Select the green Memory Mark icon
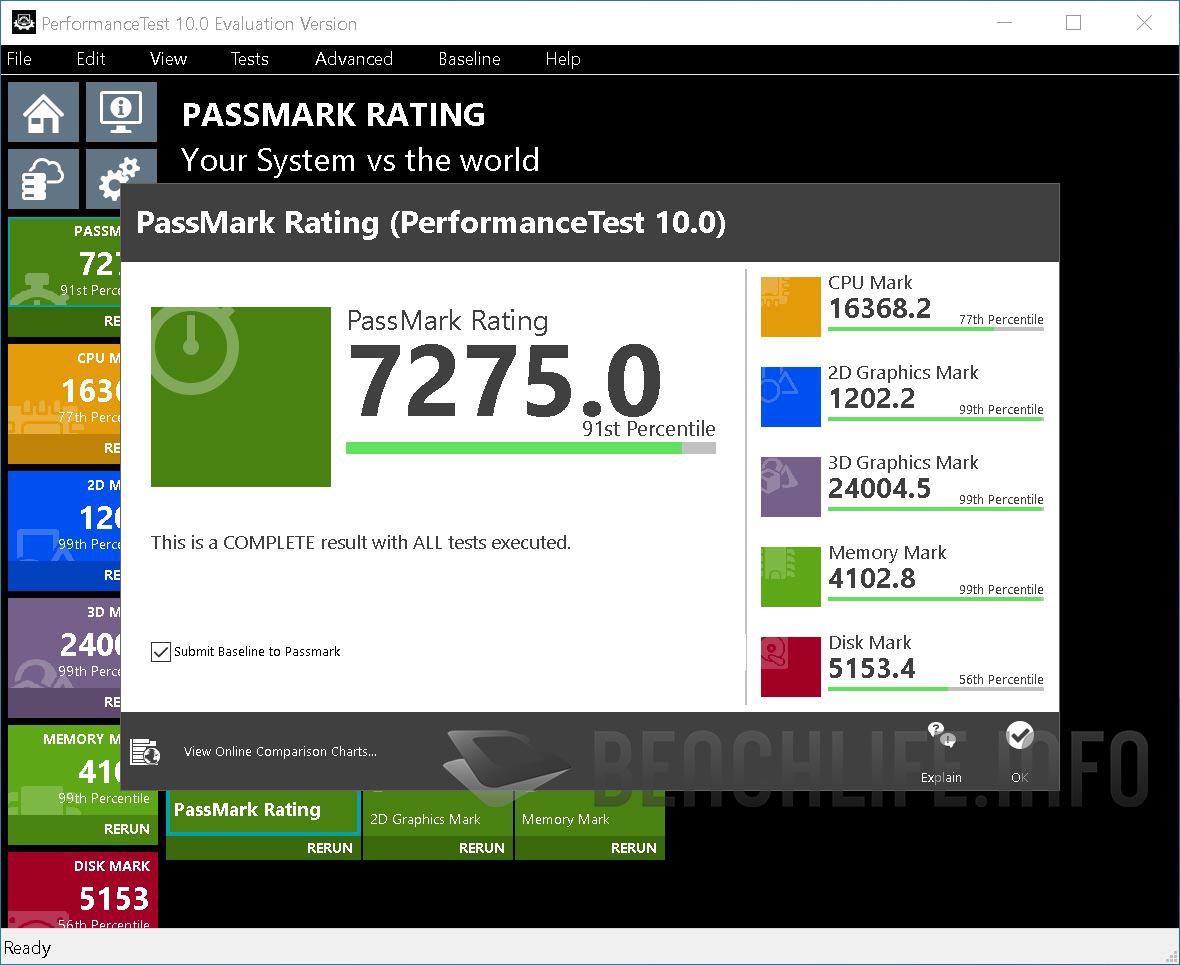 click(790, 576)
